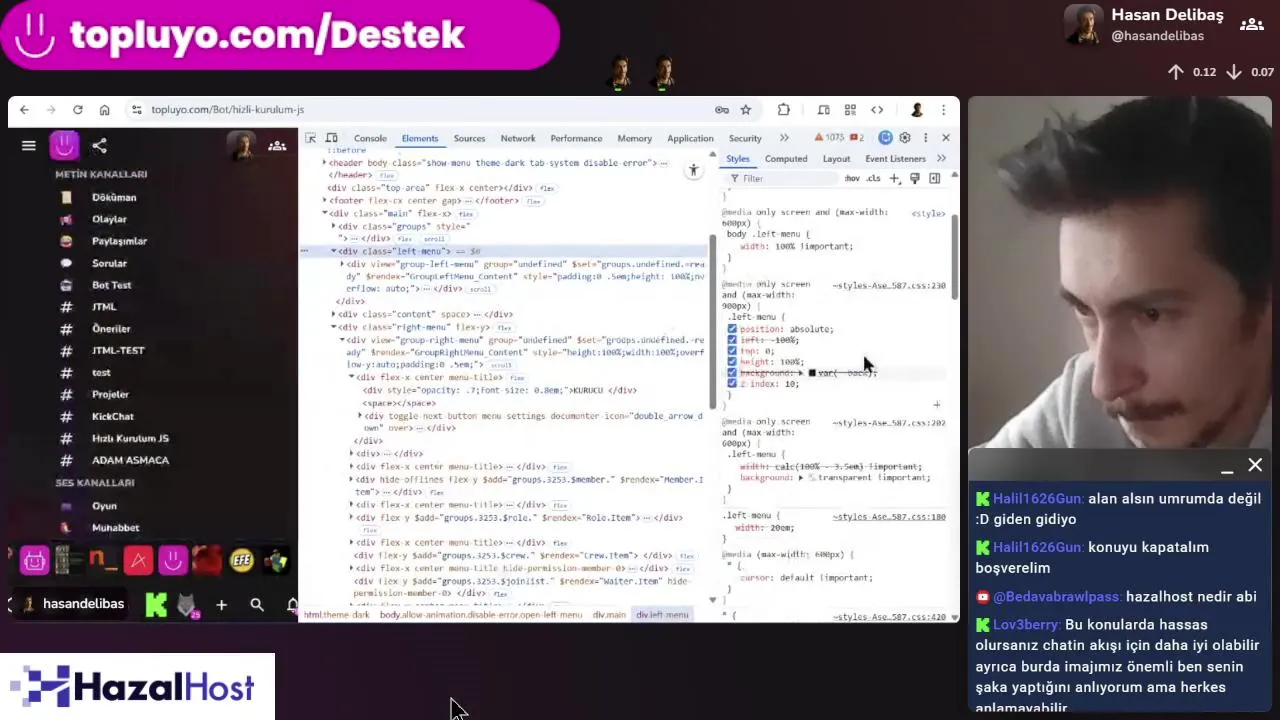Image resolution: width=1280 pixels, height=720 pixels.
Task: Expand the header body node arrow
Action: pyautogui.click(x=325, y=163)
